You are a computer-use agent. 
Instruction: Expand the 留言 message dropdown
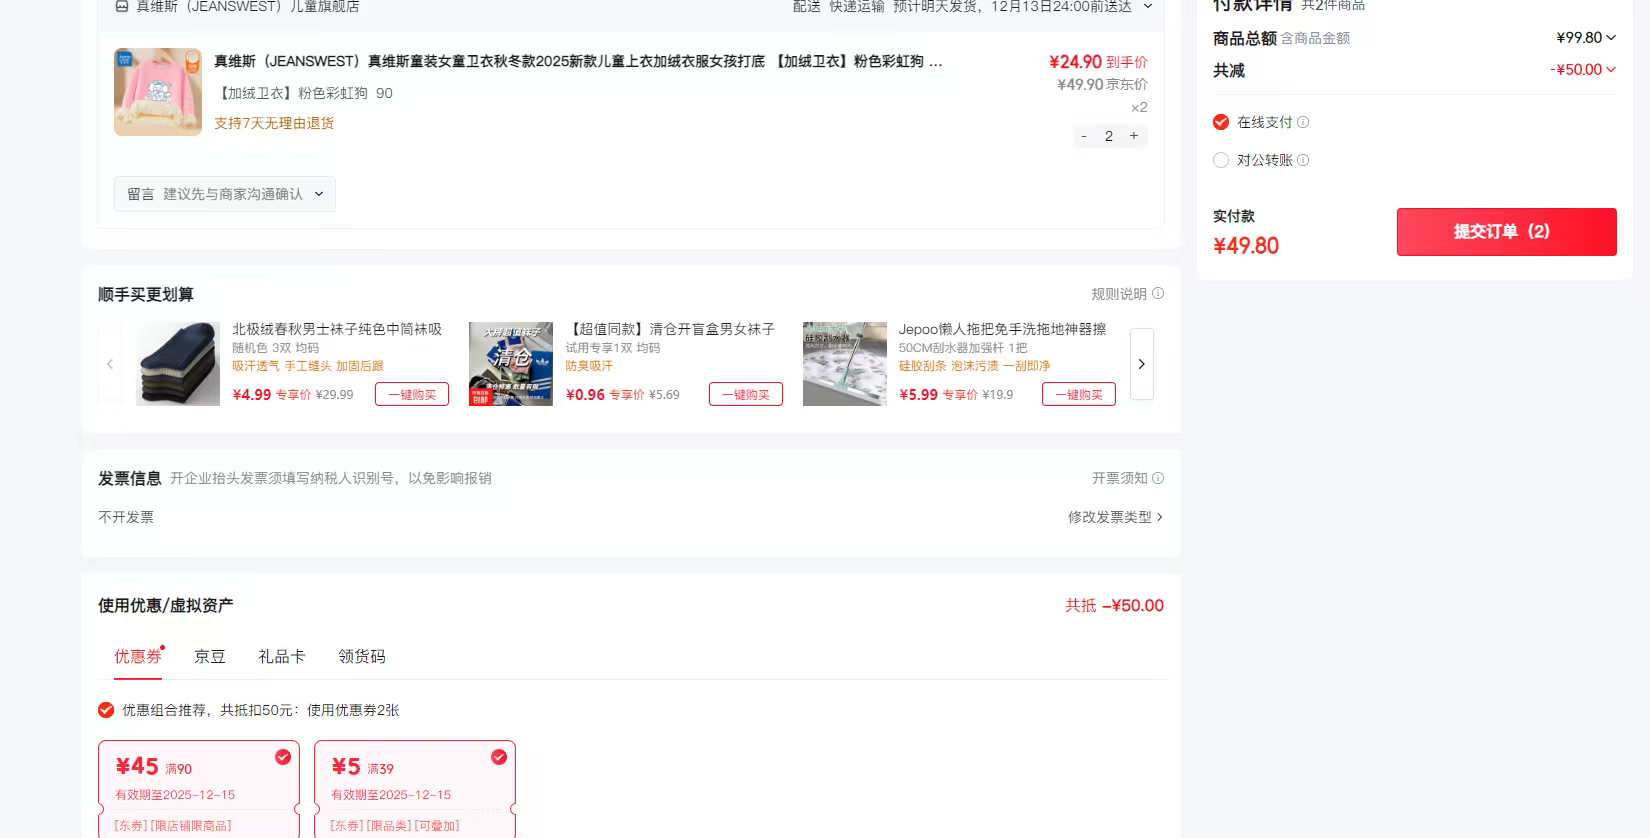[x=225, y=194]
